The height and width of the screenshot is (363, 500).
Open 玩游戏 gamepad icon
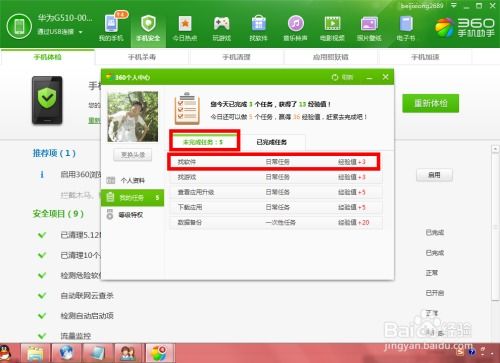pyautogui.click(x=222, y=28)
